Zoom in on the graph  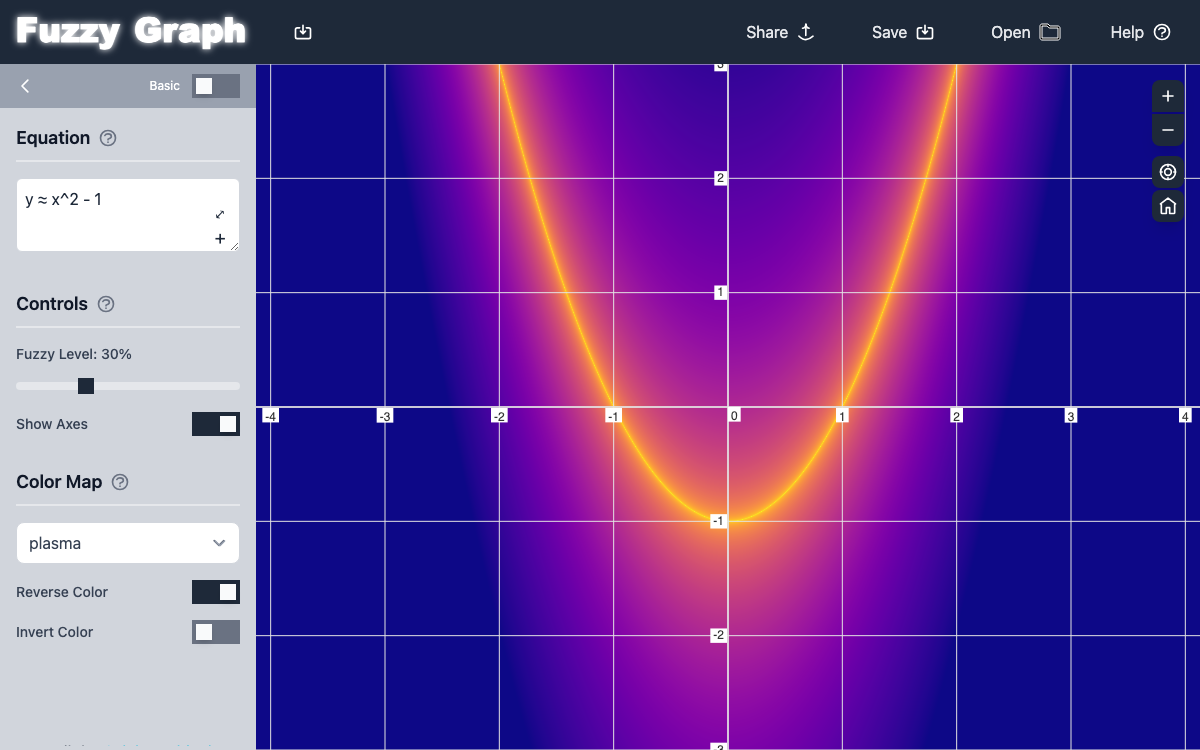pos(1168,97)
